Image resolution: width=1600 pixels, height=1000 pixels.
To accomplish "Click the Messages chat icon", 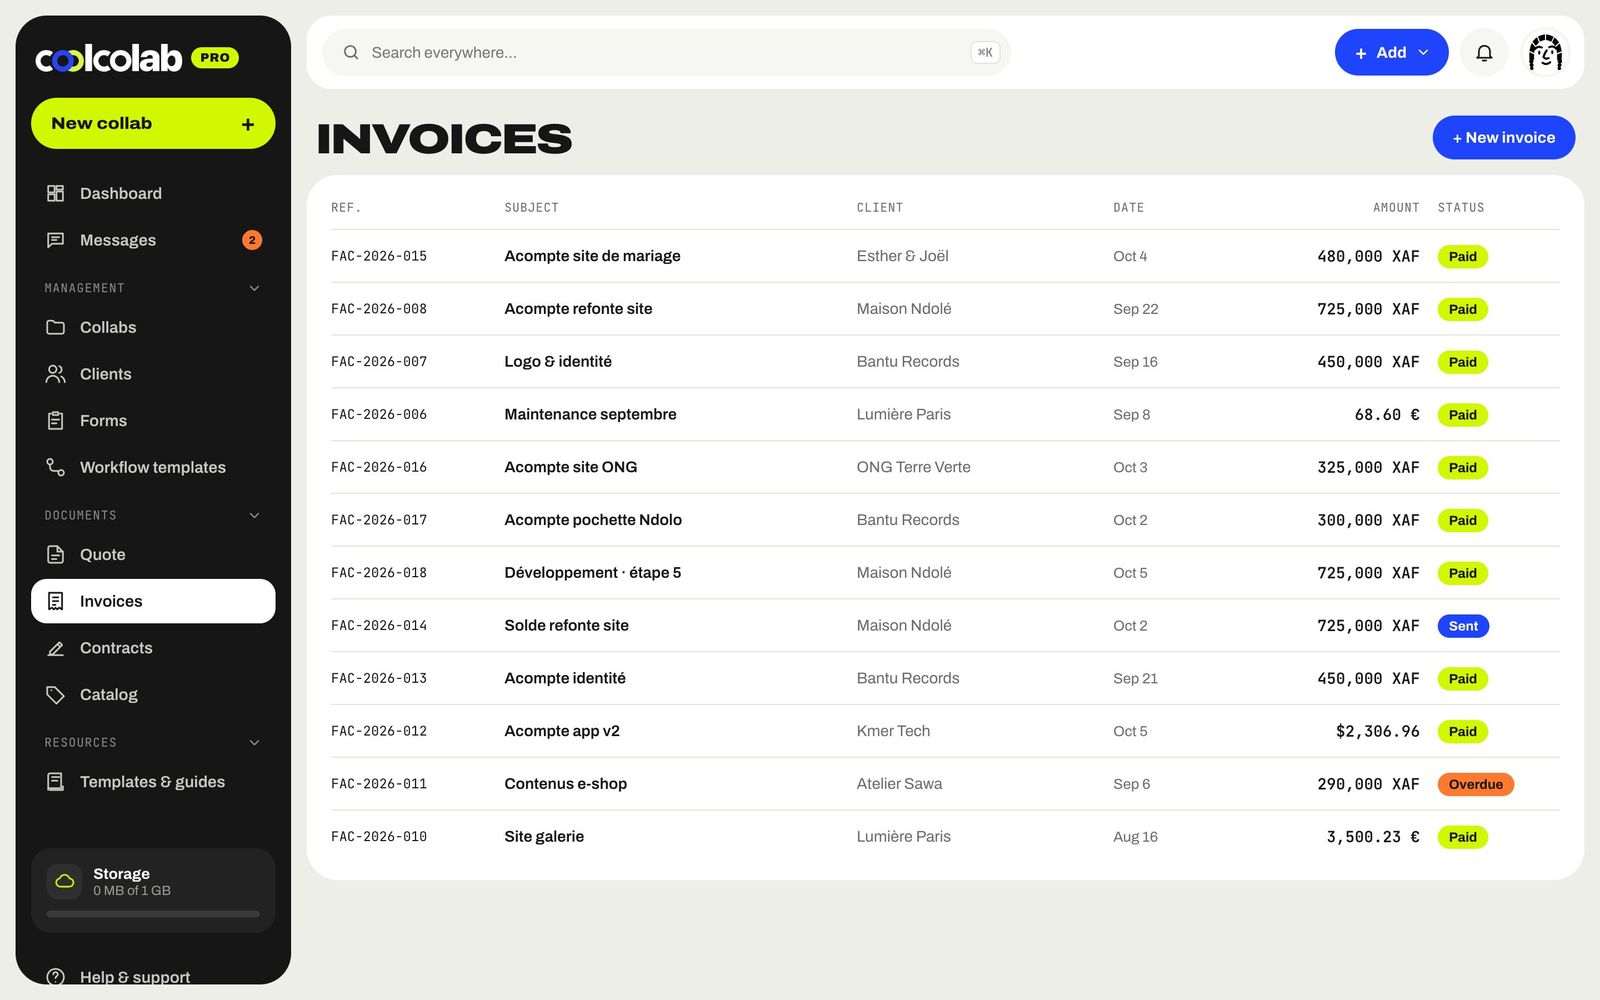I will coord(56,240).
